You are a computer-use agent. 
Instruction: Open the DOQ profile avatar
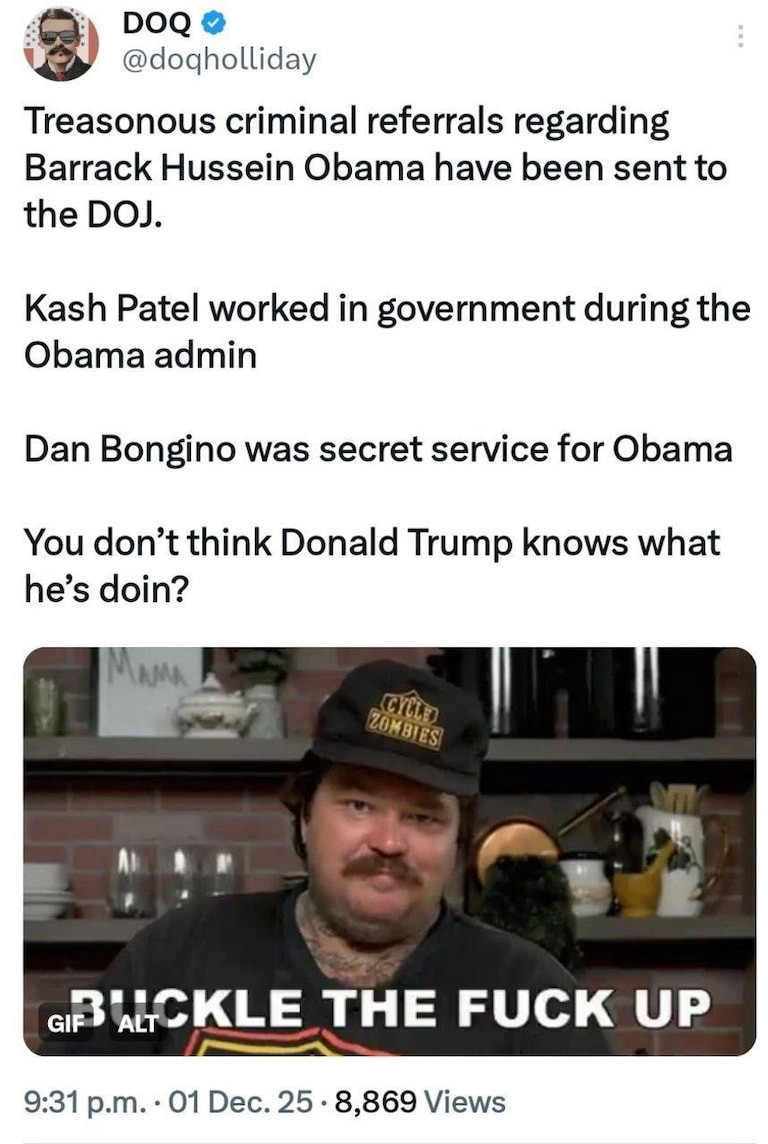click(x=61, y=44)
